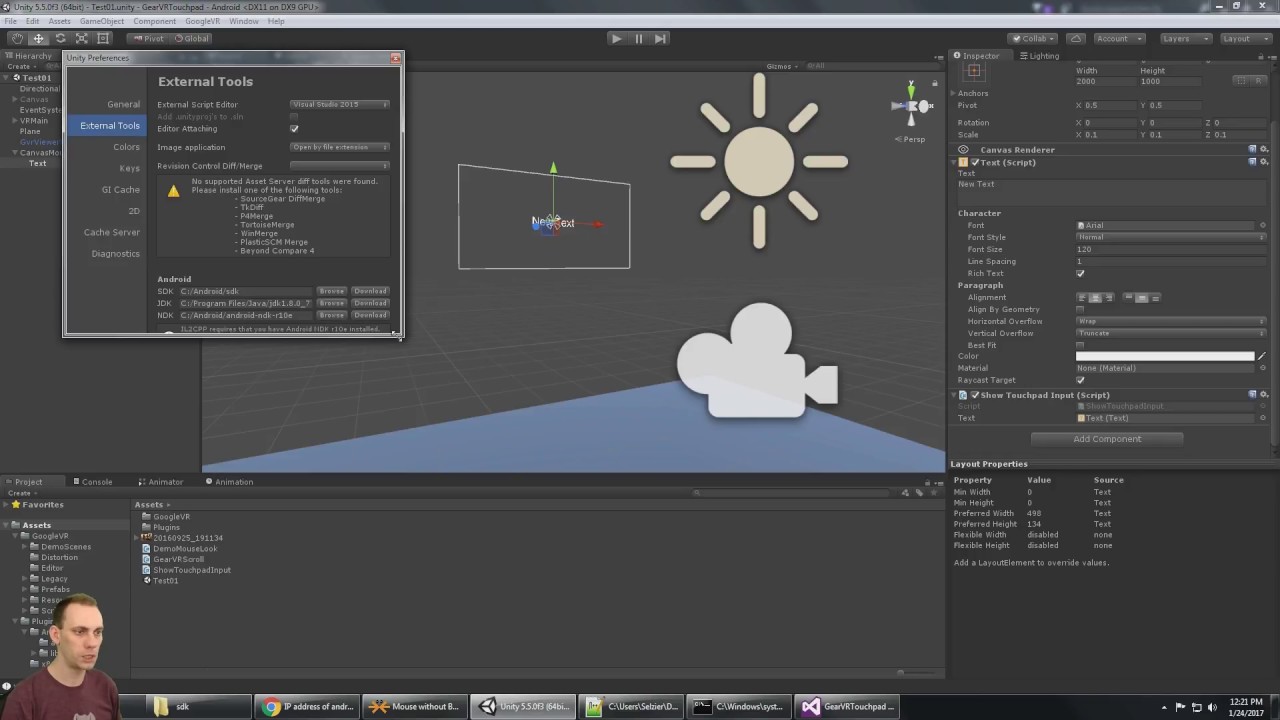Viewport: 1280px width, 720px height.
Task: Toggle Best Fit checkbox
Action: point(1080,345)
